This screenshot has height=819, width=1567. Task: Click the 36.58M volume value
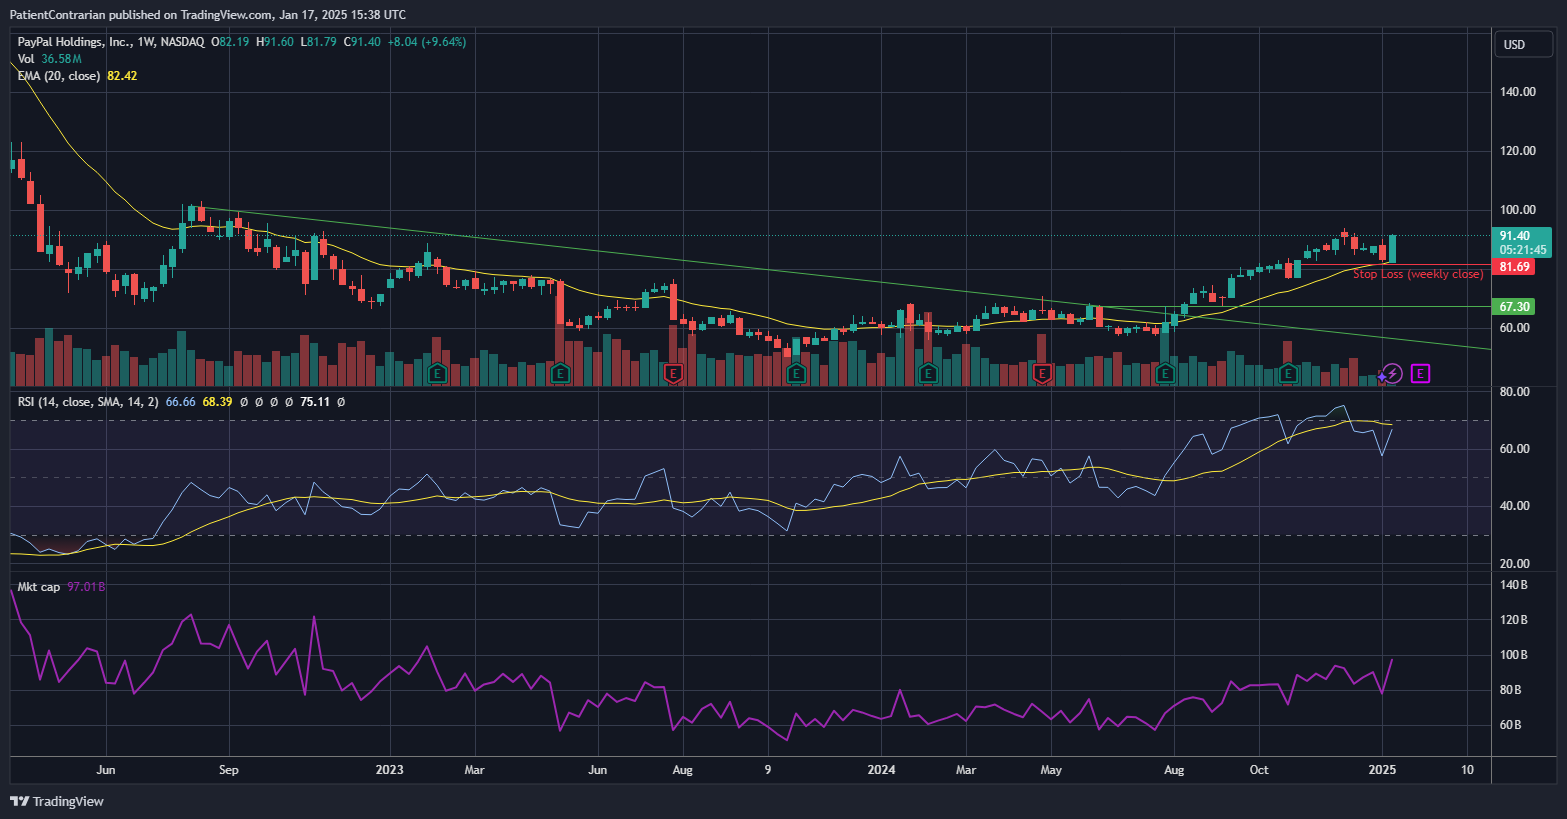pos(61,59)
